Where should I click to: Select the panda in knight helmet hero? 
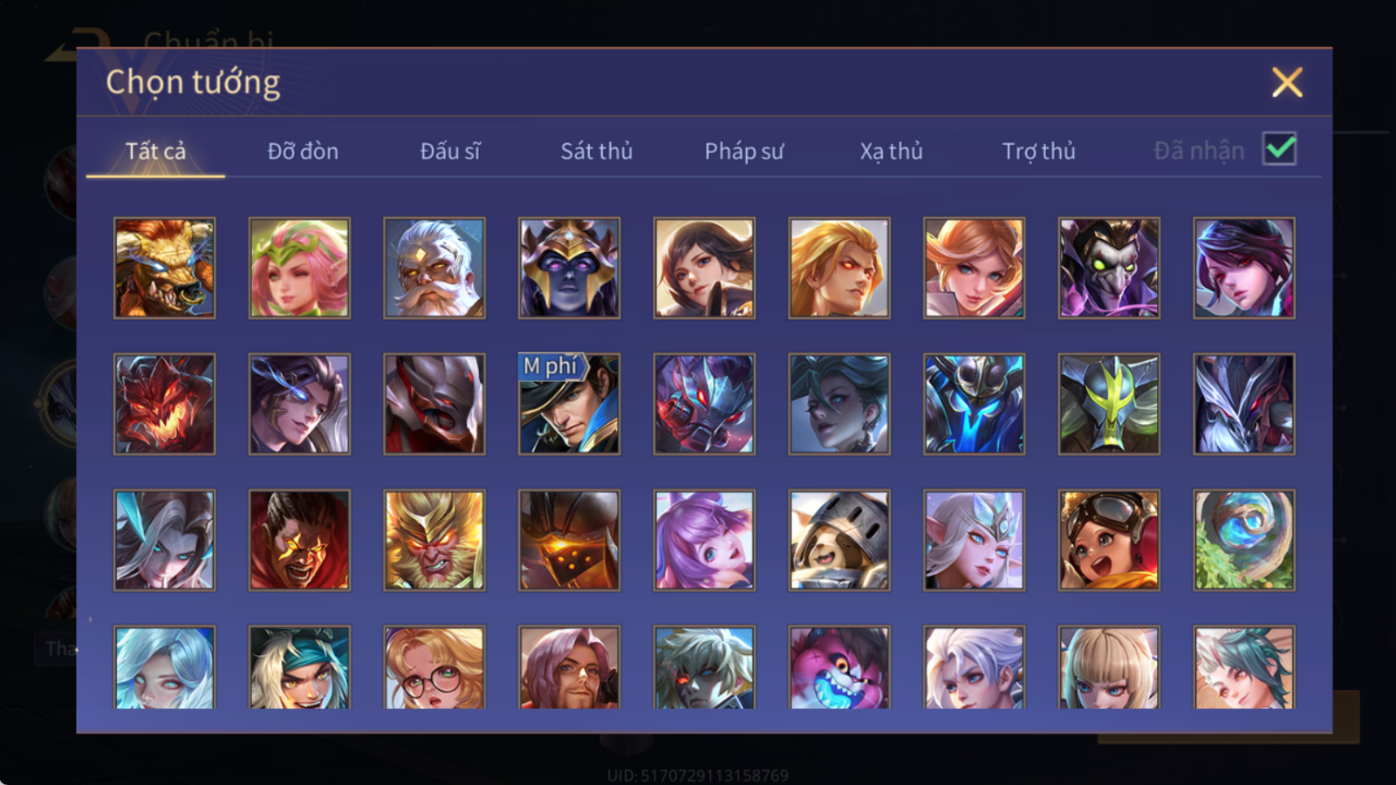839,540
